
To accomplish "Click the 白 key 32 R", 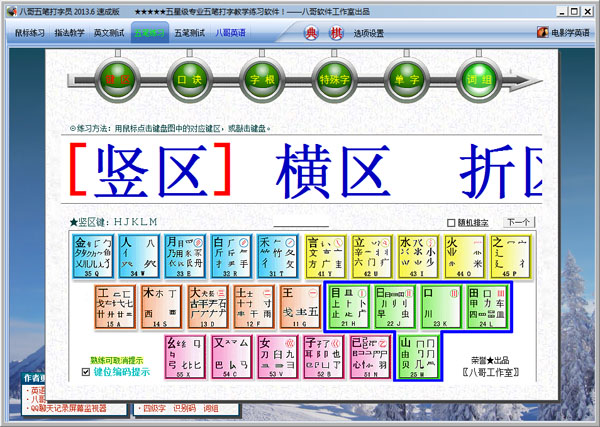I will coord(231,256).
